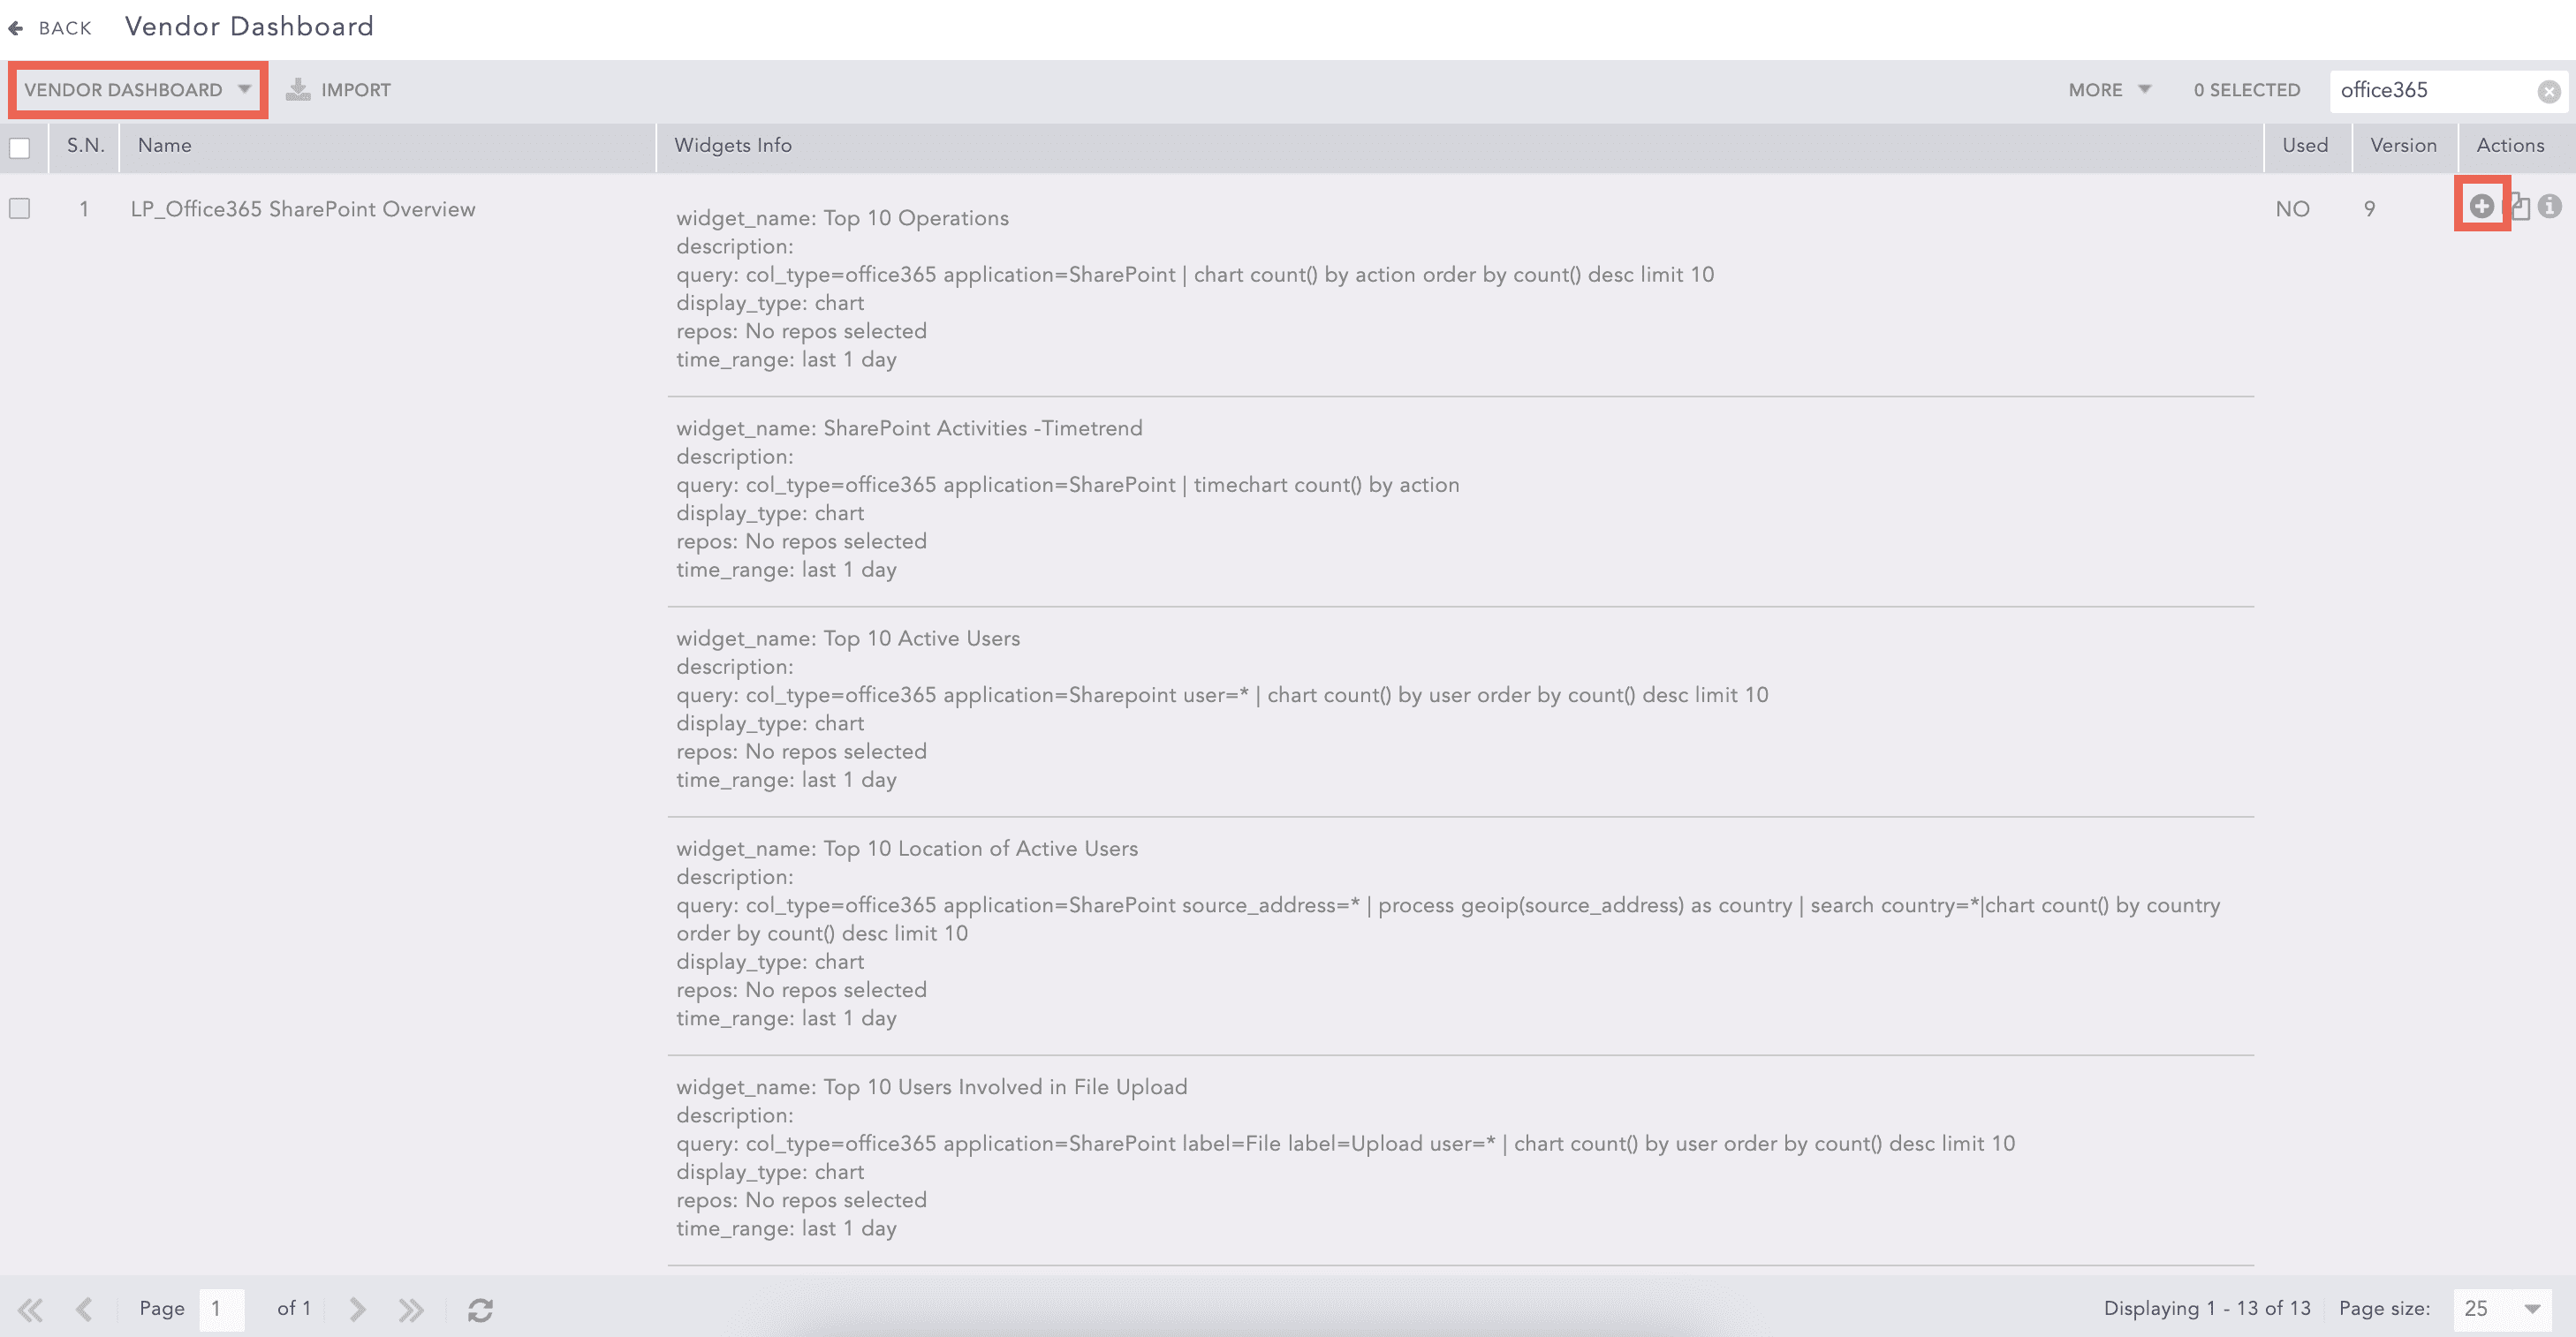Click the refresh icon in the pagination bar
2576x1337 pixels.
pos(480,1309)
